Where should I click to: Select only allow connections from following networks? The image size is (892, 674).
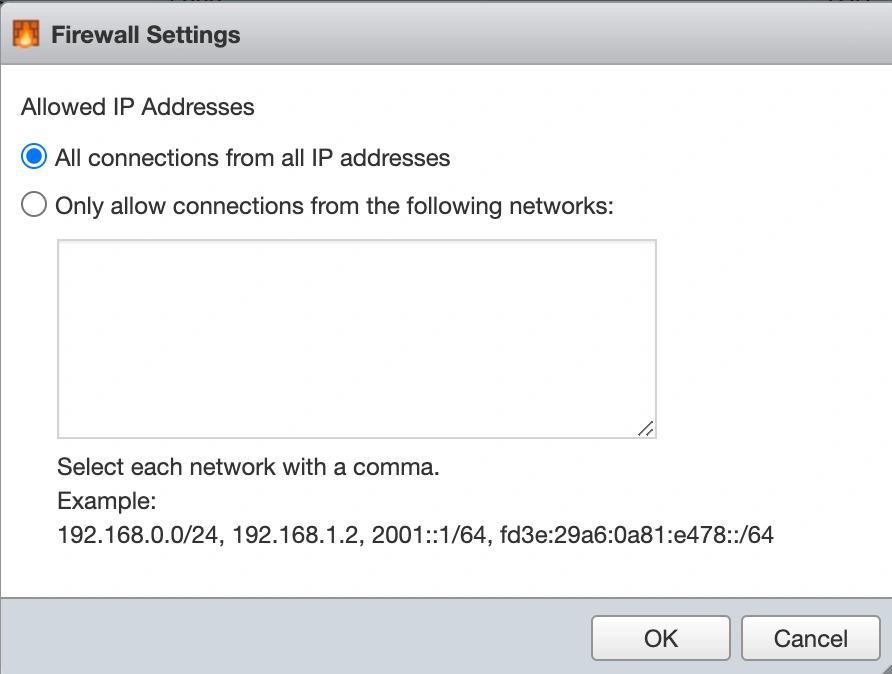click(33, 204)
